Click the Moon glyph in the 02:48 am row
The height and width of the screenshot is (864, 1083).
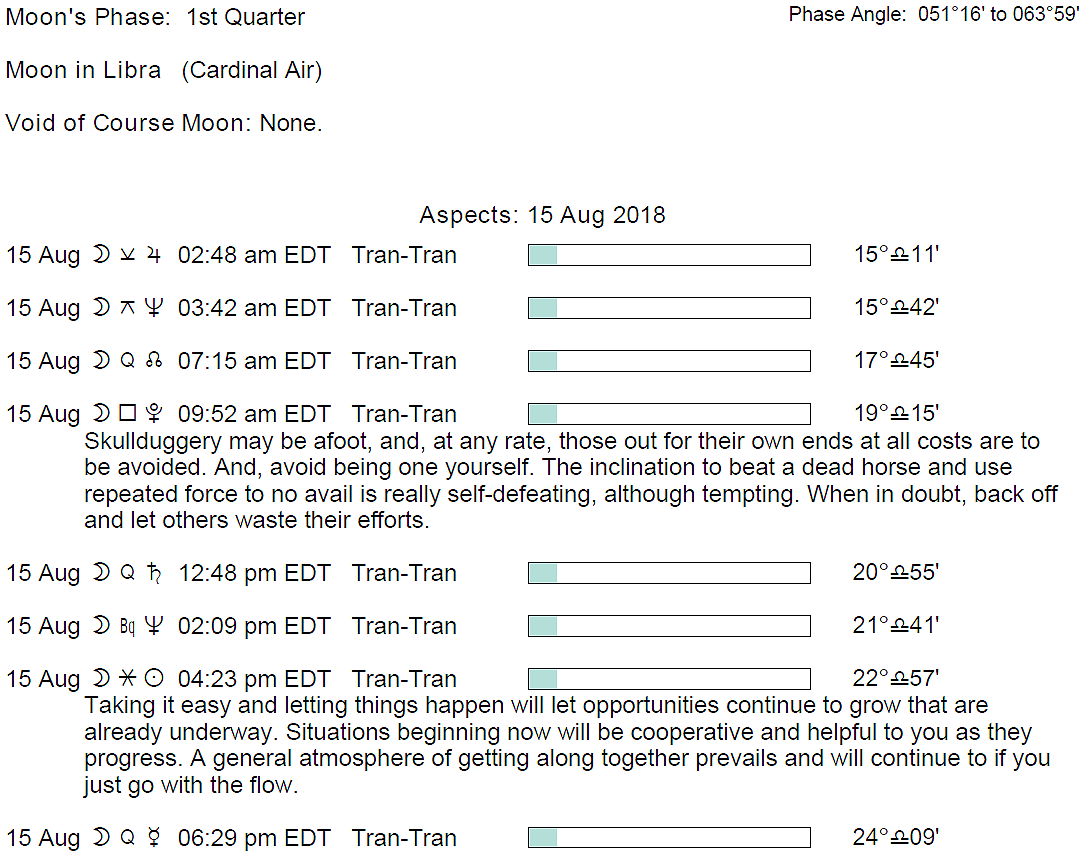tap(101, 255)
